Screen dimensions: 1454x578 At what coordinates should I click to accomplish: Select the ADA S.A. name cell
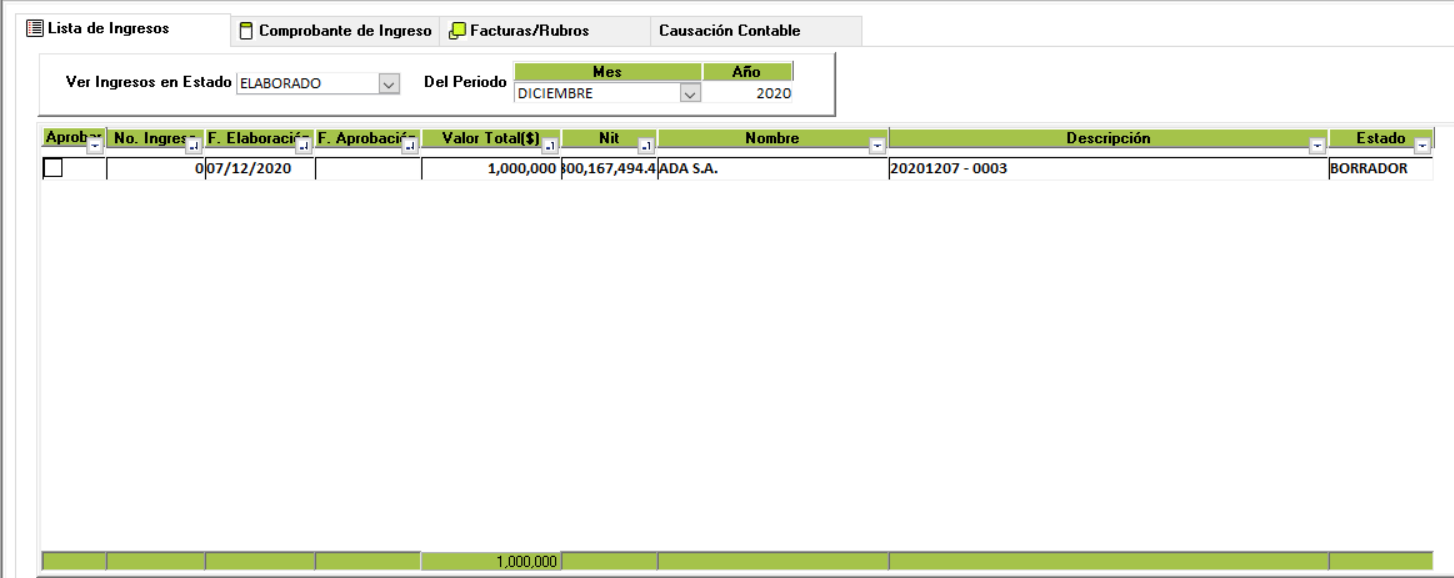coord(772,169)
